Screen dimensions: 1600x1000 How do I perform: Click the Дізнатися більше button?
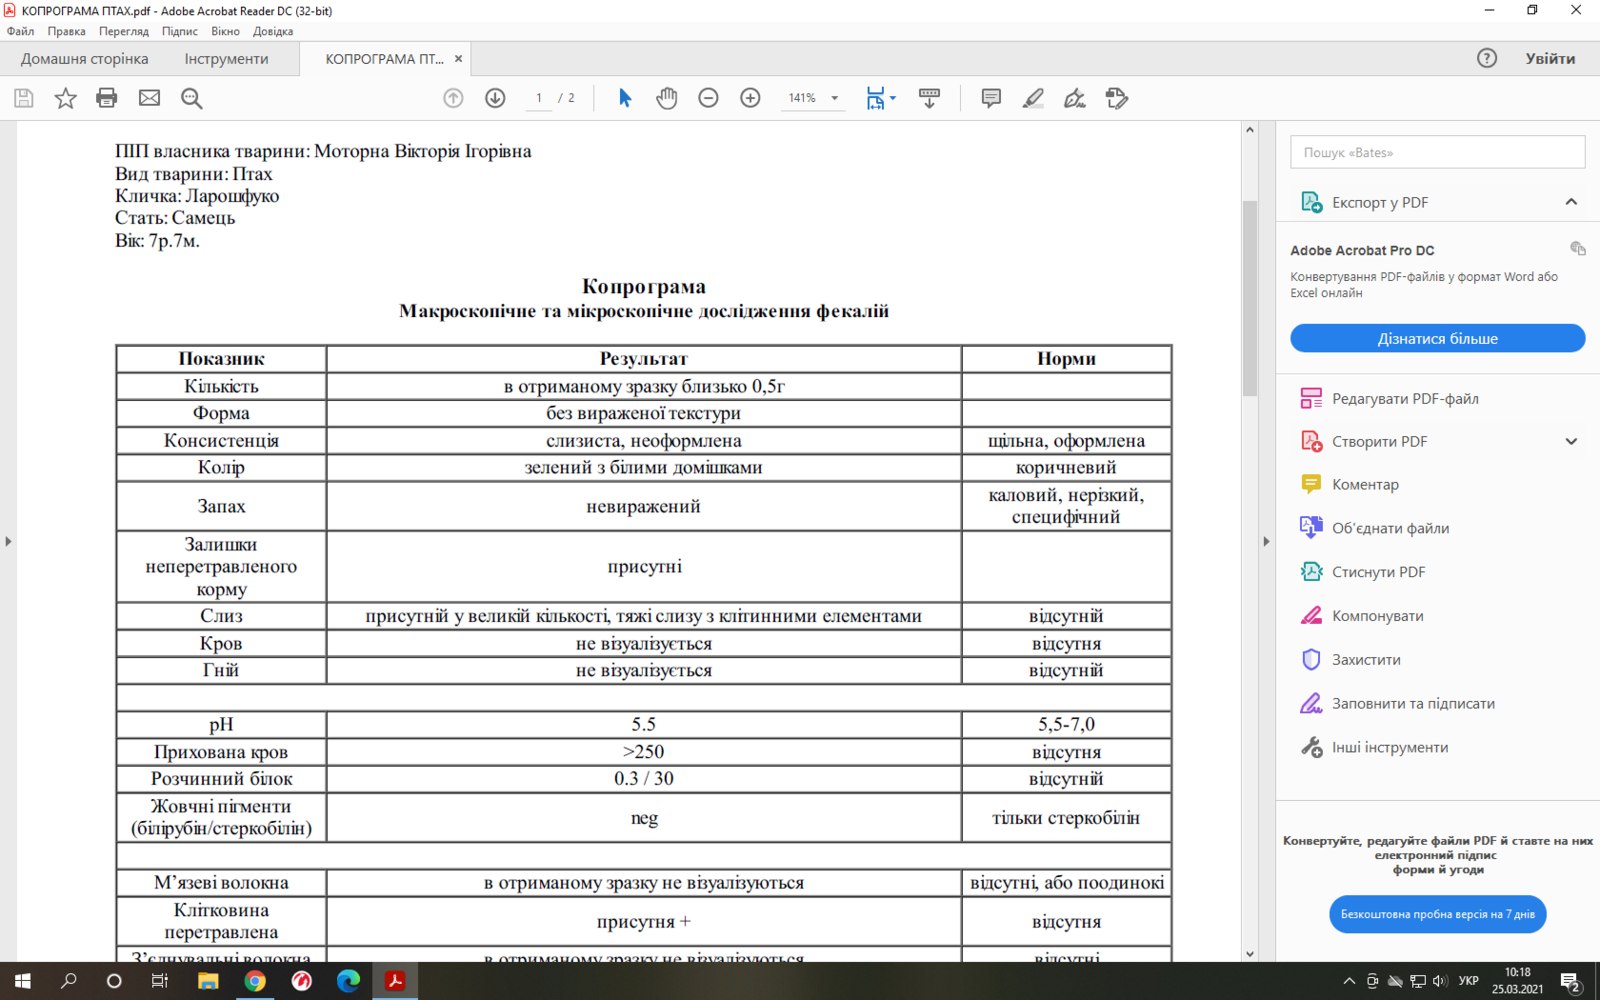pos(1437,338)
